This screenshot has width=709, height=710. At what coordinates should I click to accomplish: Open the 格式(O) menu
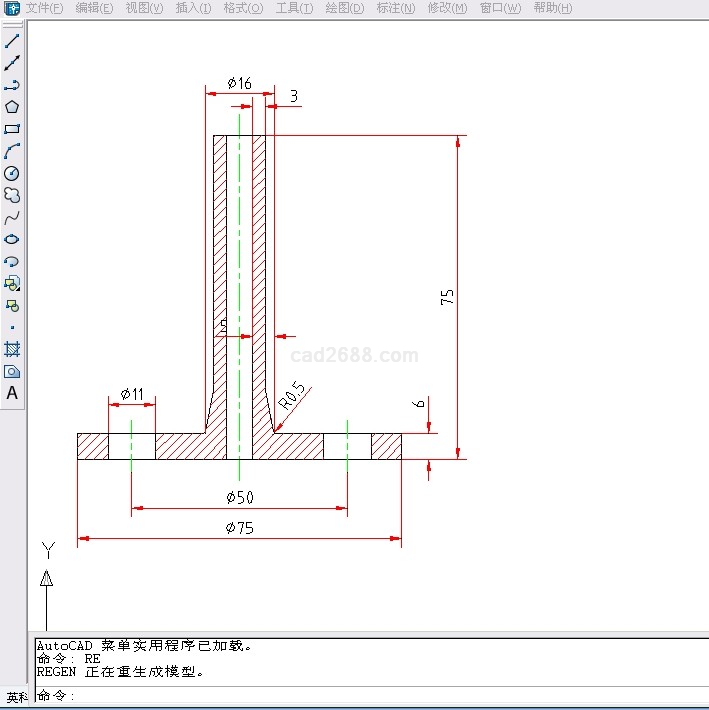[x=243, y=8]
